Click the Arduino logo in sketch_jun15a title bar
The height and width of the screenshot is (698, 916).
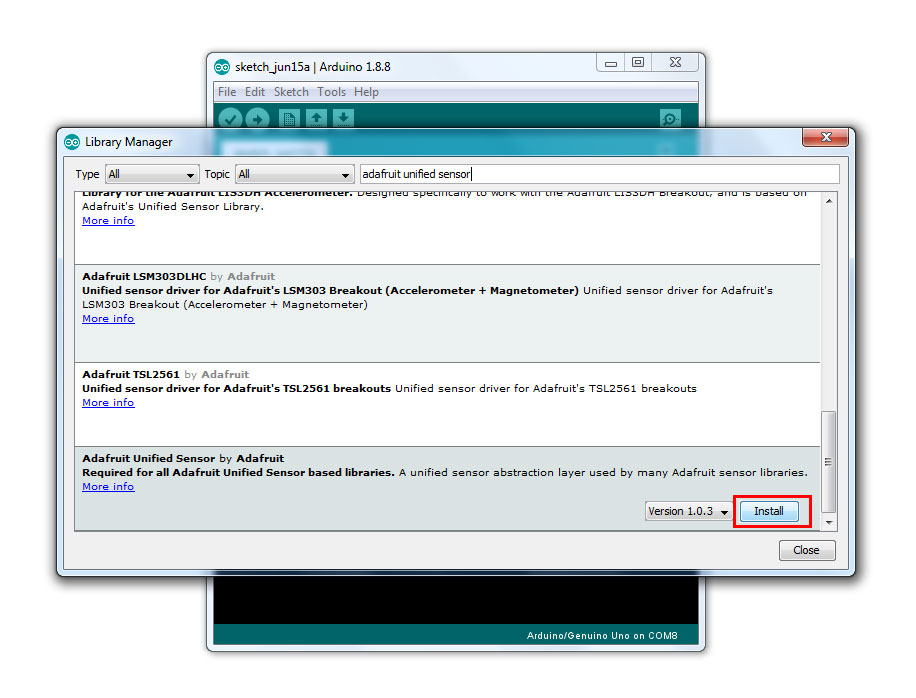pyautogui.click(x=222, y=67)
